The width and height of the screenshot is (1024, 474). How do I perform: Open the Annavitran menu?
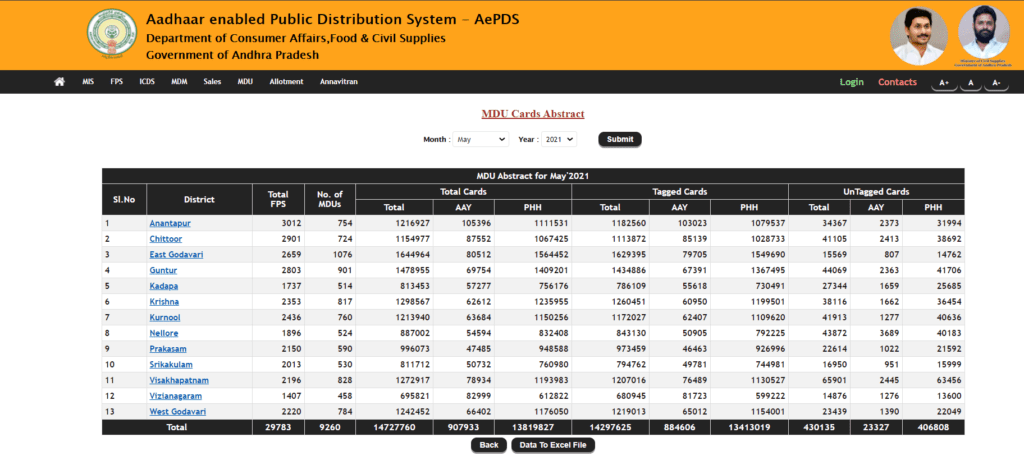(339, 82)
